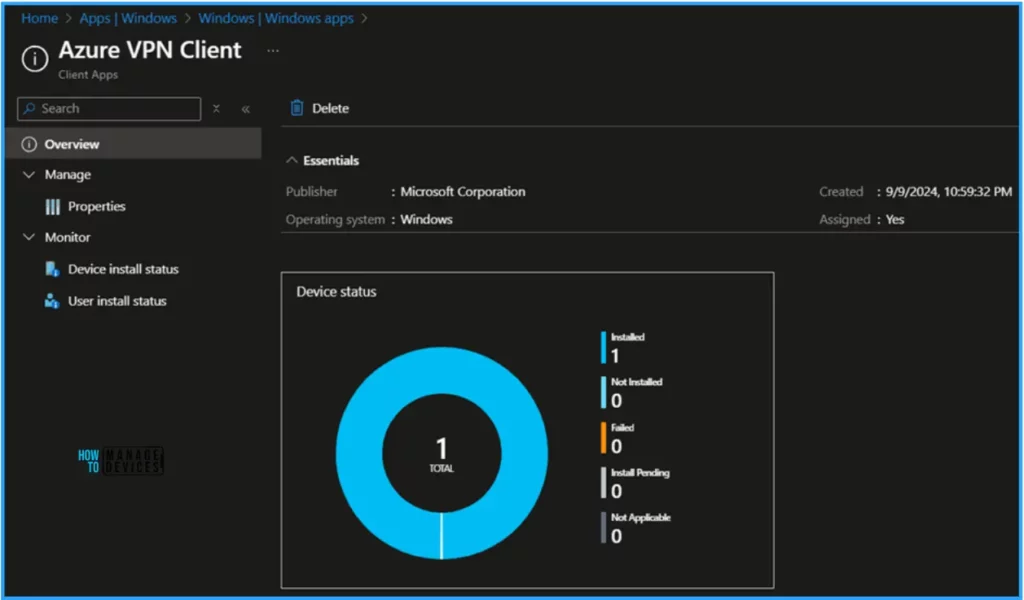Click the Client Apps subtitle

(88, 74)
